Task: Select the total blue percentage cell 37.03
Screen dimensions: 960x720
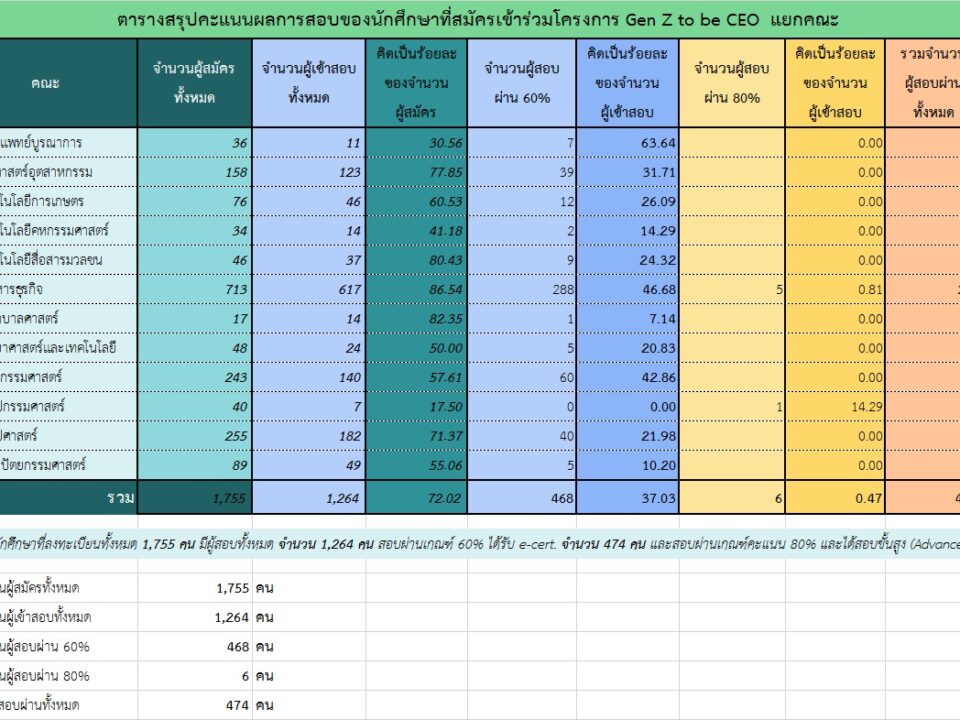Action: tap(628, 497)
